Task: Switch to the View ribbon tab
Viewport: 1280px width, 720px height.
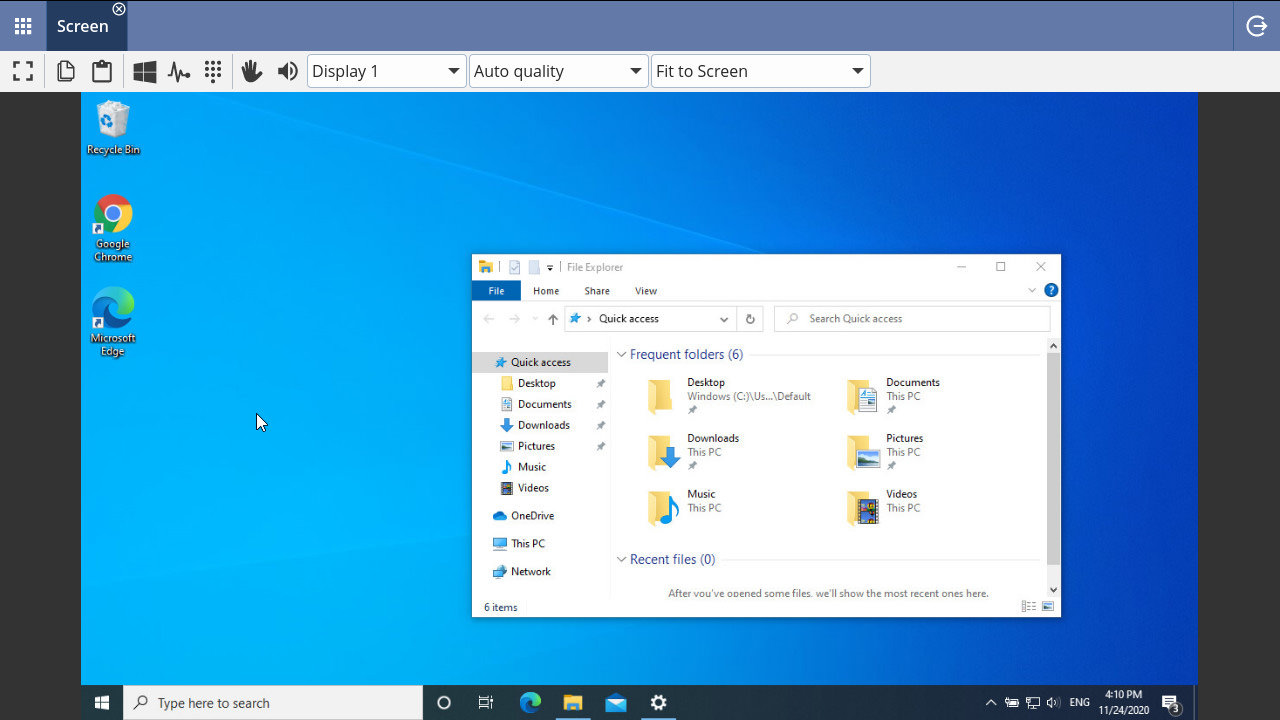Action: (645, 290)
